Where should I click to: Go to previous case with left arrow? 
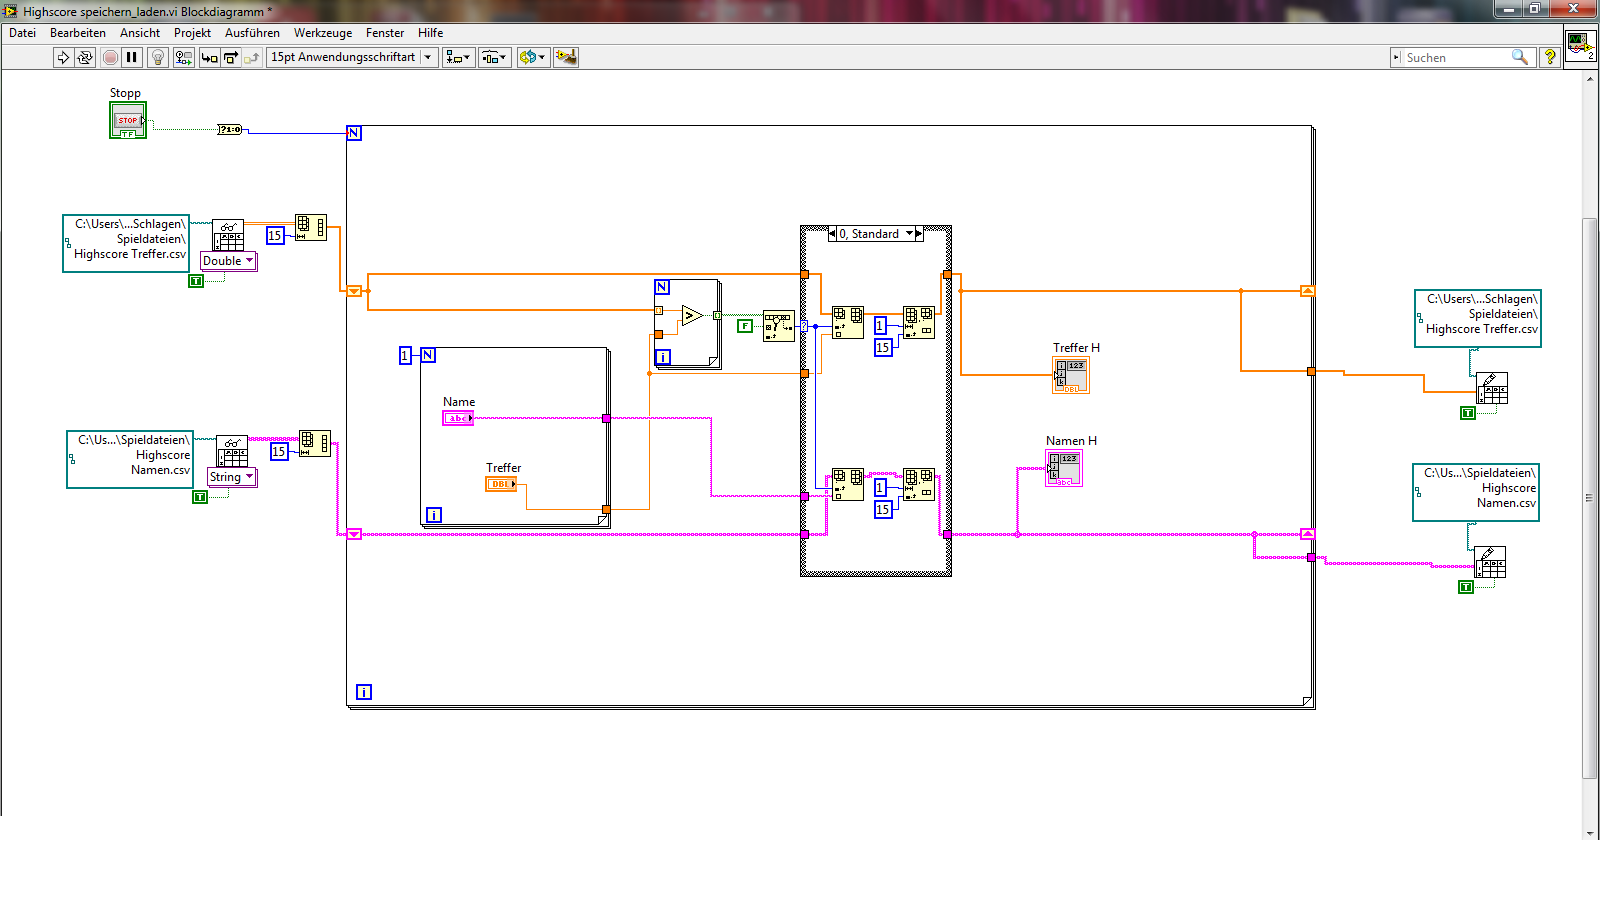click(x=832, y=234)
